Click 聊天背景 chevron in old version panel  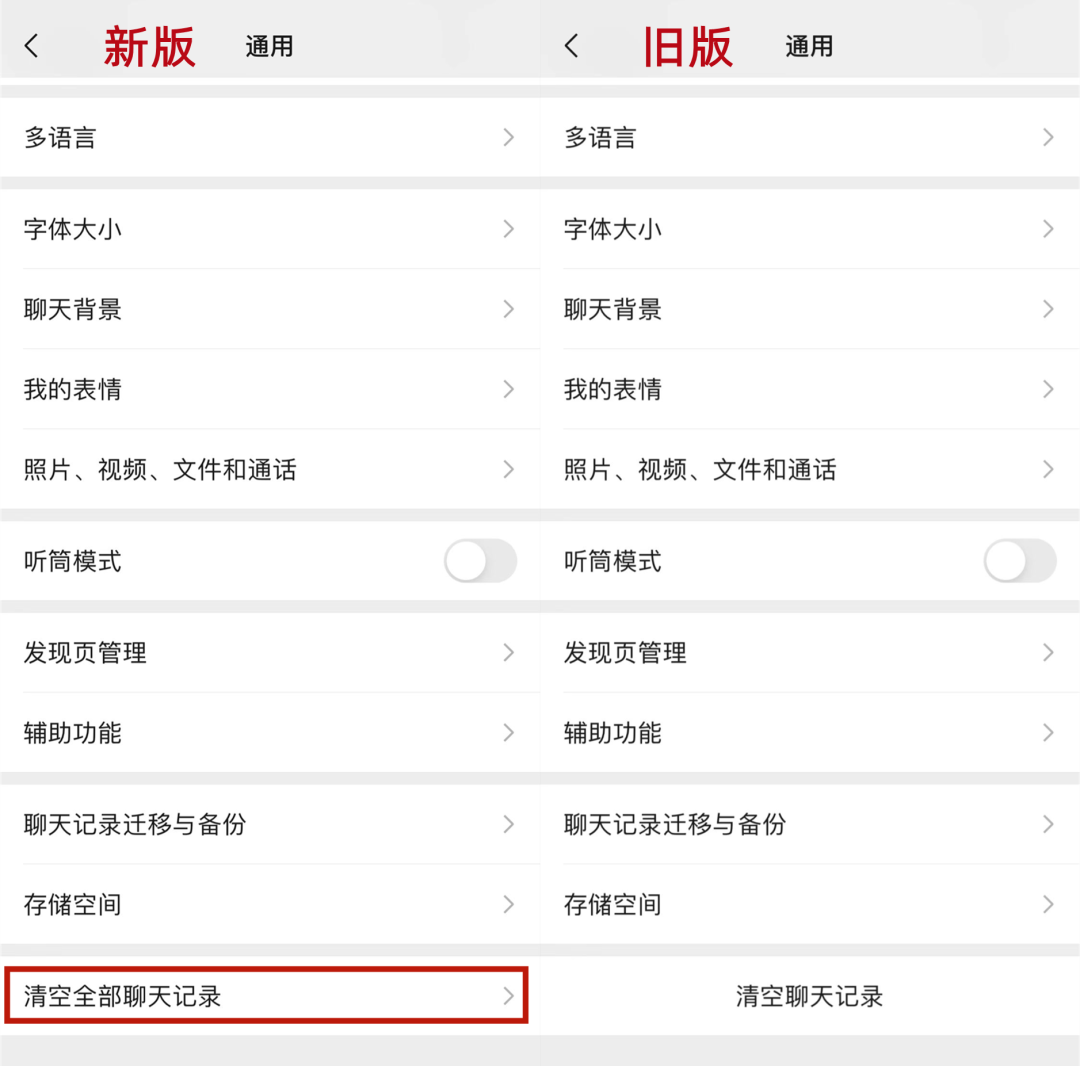pos(1048,309)
